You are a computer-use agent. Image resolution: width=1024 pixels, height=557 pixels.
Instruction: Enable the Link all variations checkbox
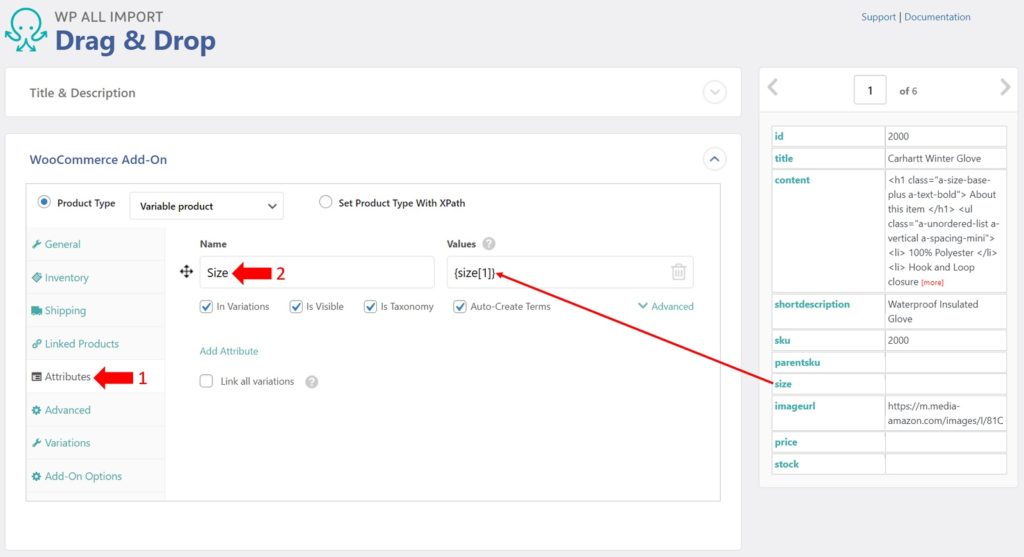click(206, 381)
